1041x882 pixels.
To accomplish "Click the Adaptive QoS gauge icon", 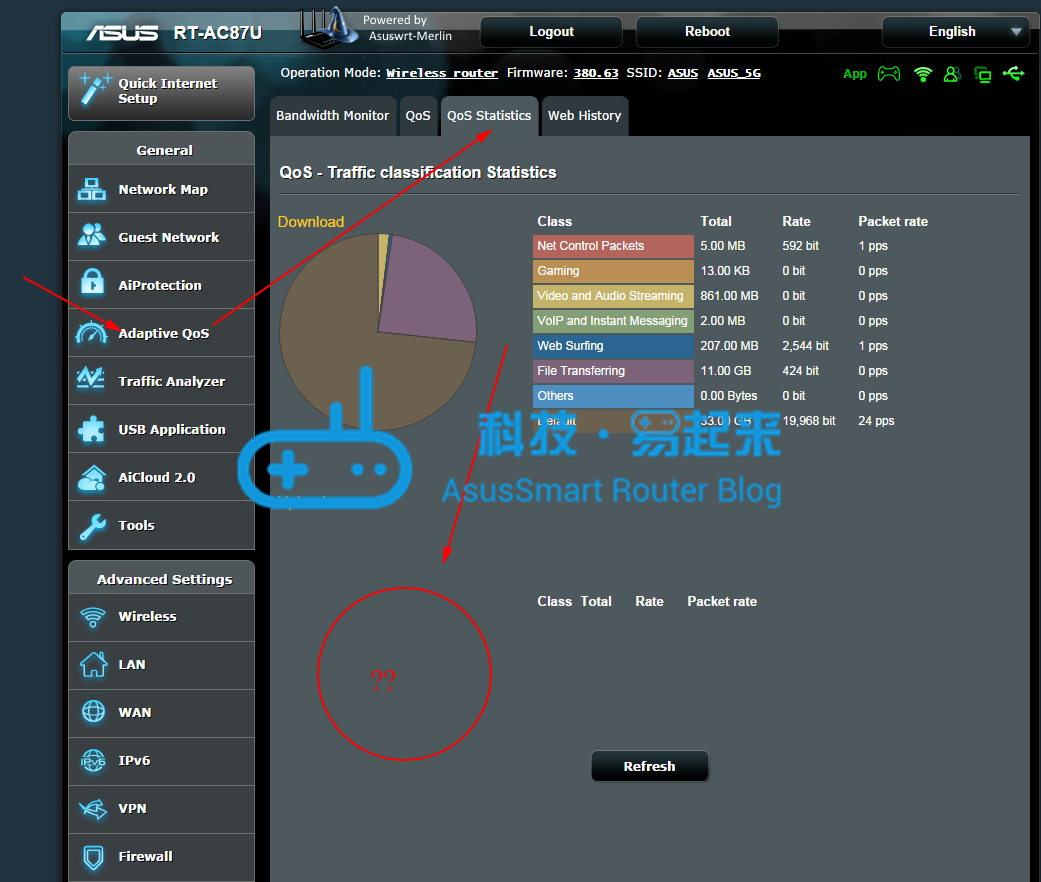I will tap(92, 332).
